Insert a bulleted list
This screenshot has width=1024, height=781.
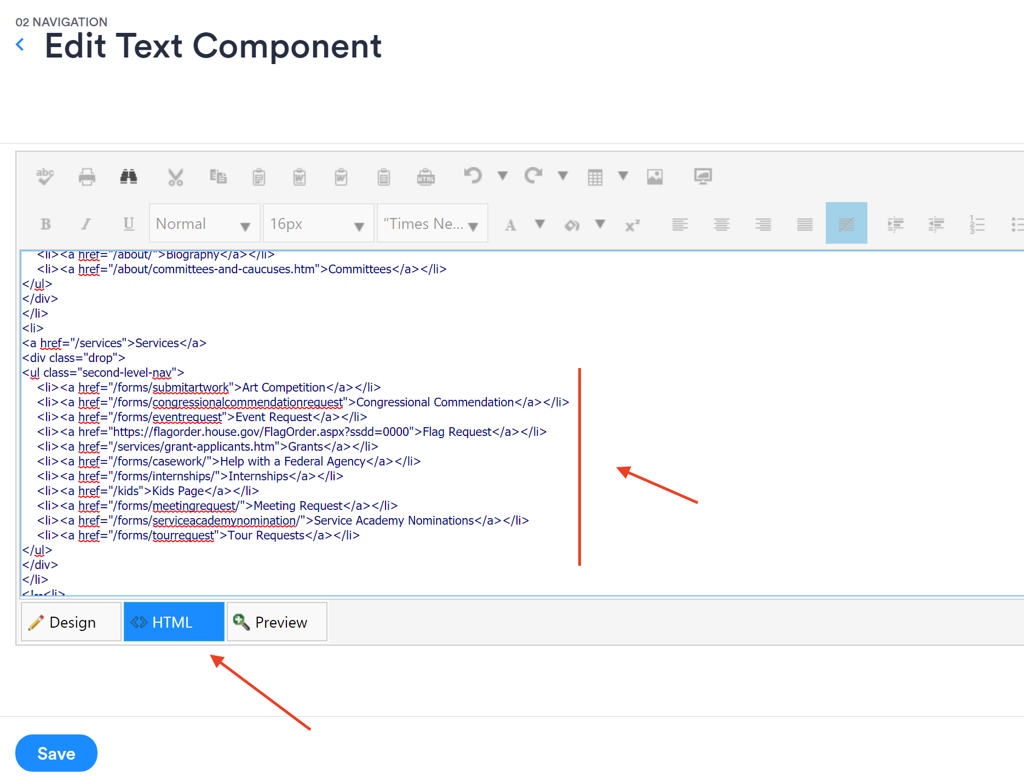(x=1017, y=225)
